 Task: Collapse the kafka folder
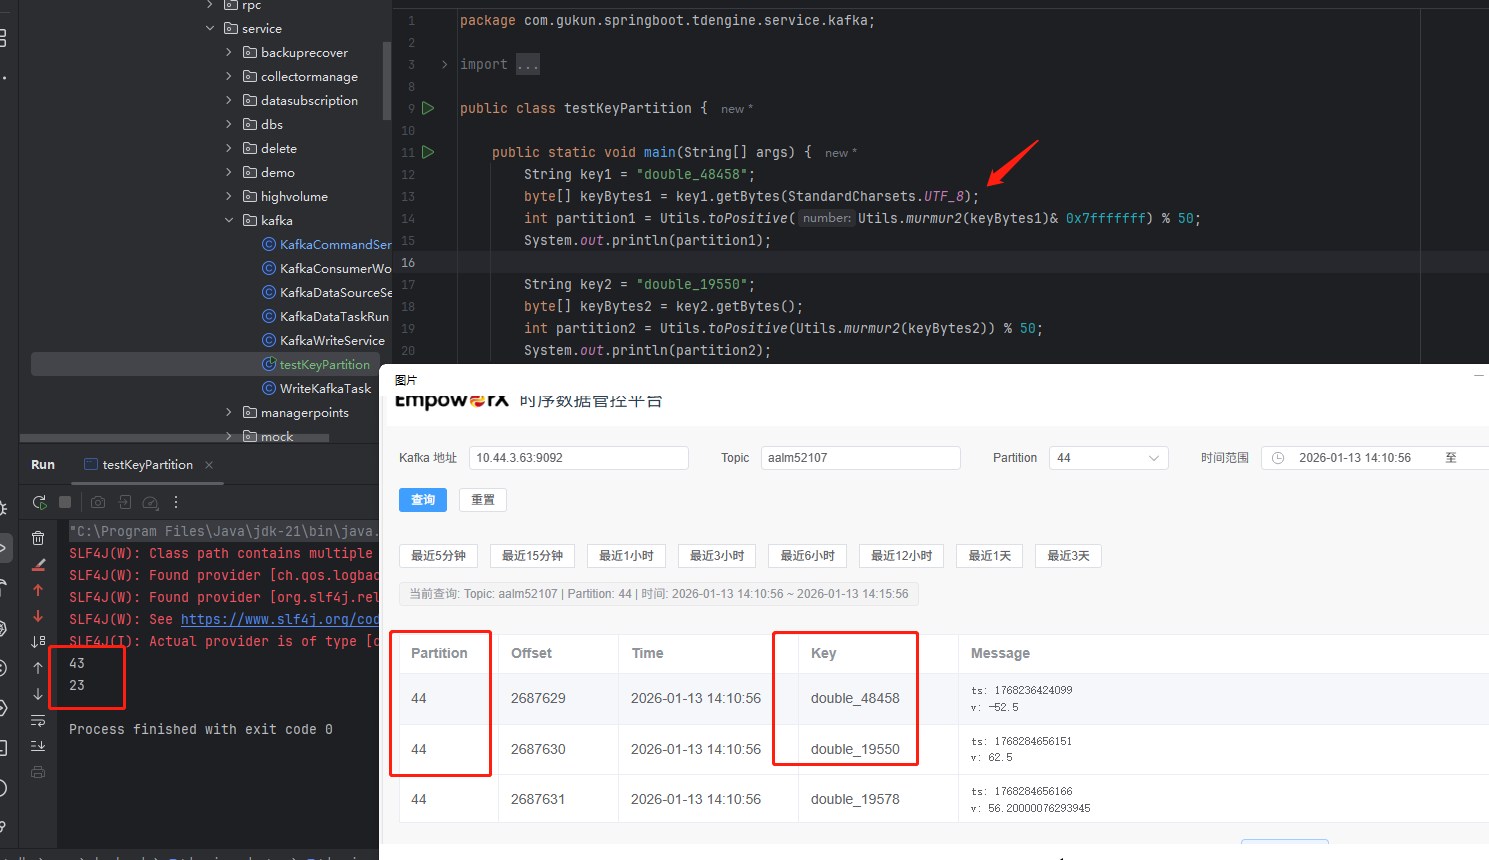pyautogui.click(x=229, y=220)
